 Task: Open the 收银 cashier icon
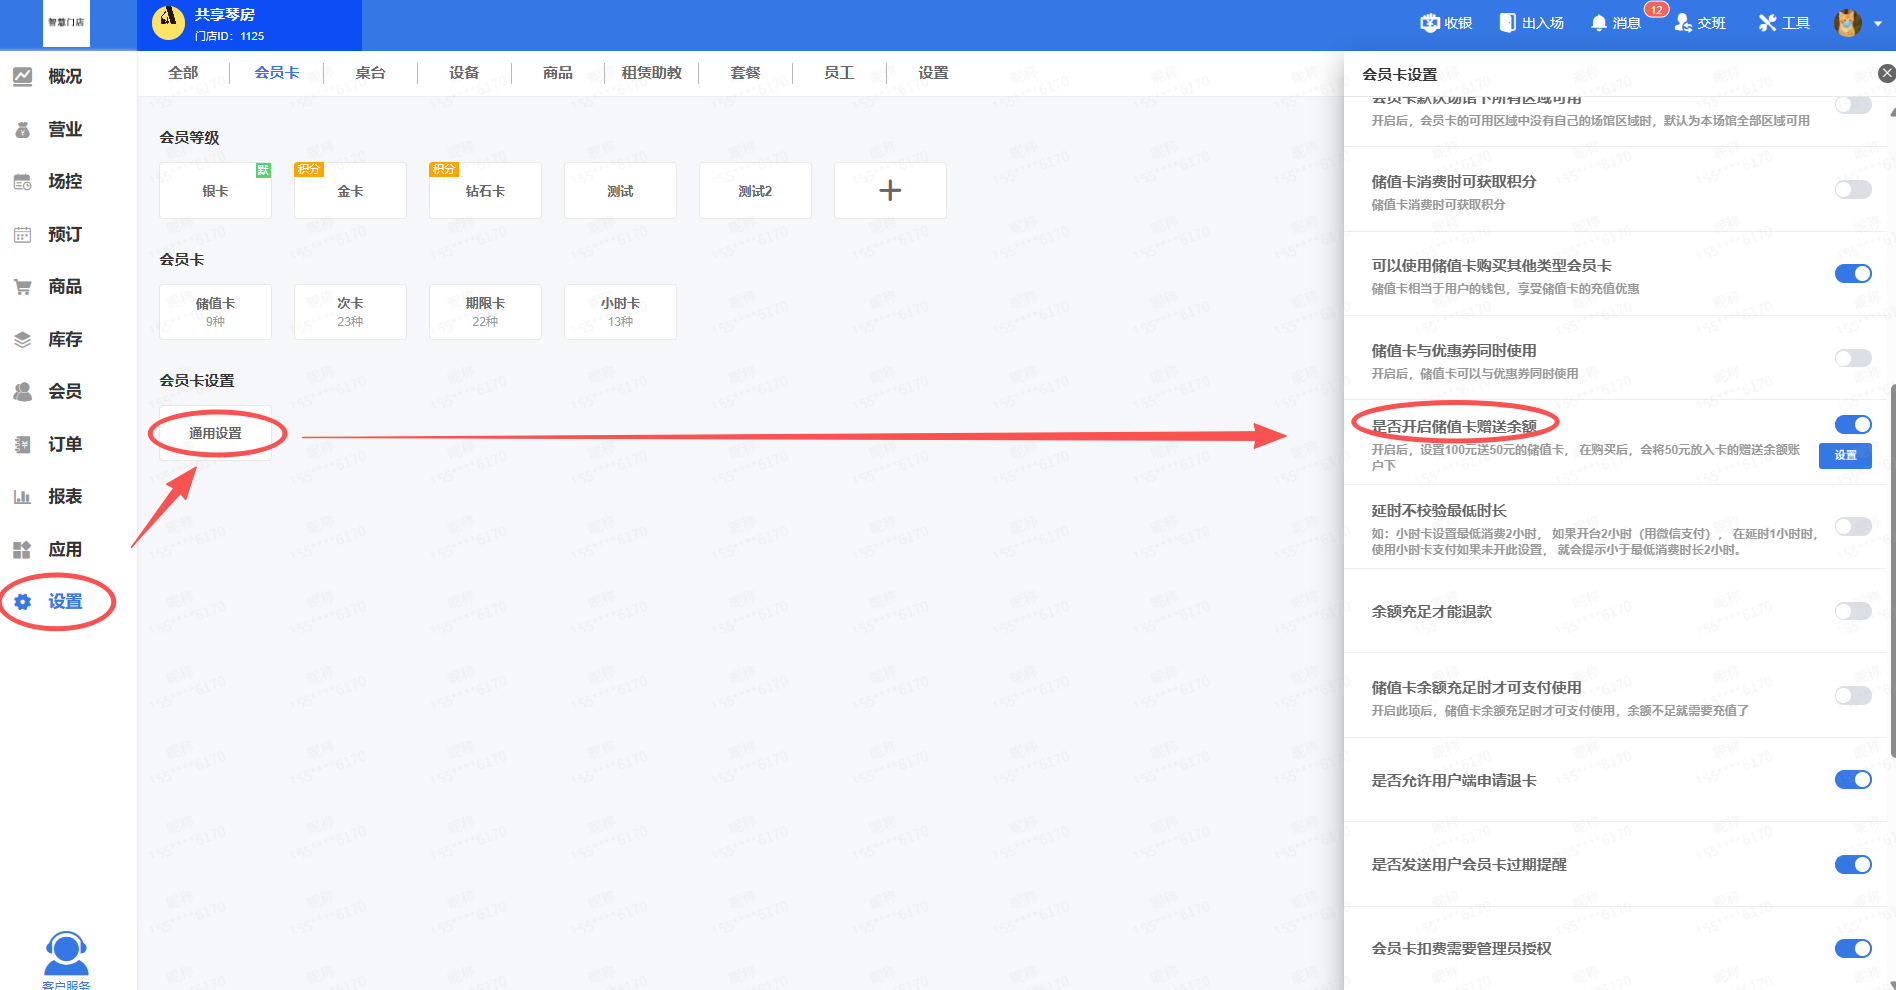[1430, 23]
